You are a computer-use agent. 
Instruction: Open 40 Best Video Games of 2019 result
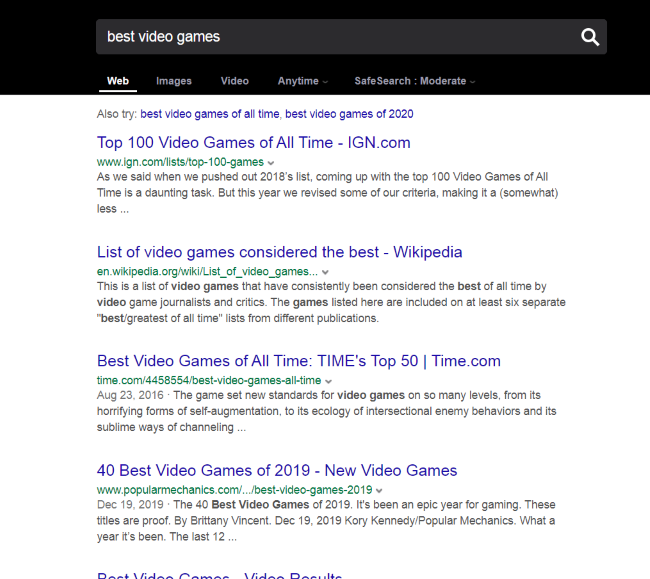point(276,470)
